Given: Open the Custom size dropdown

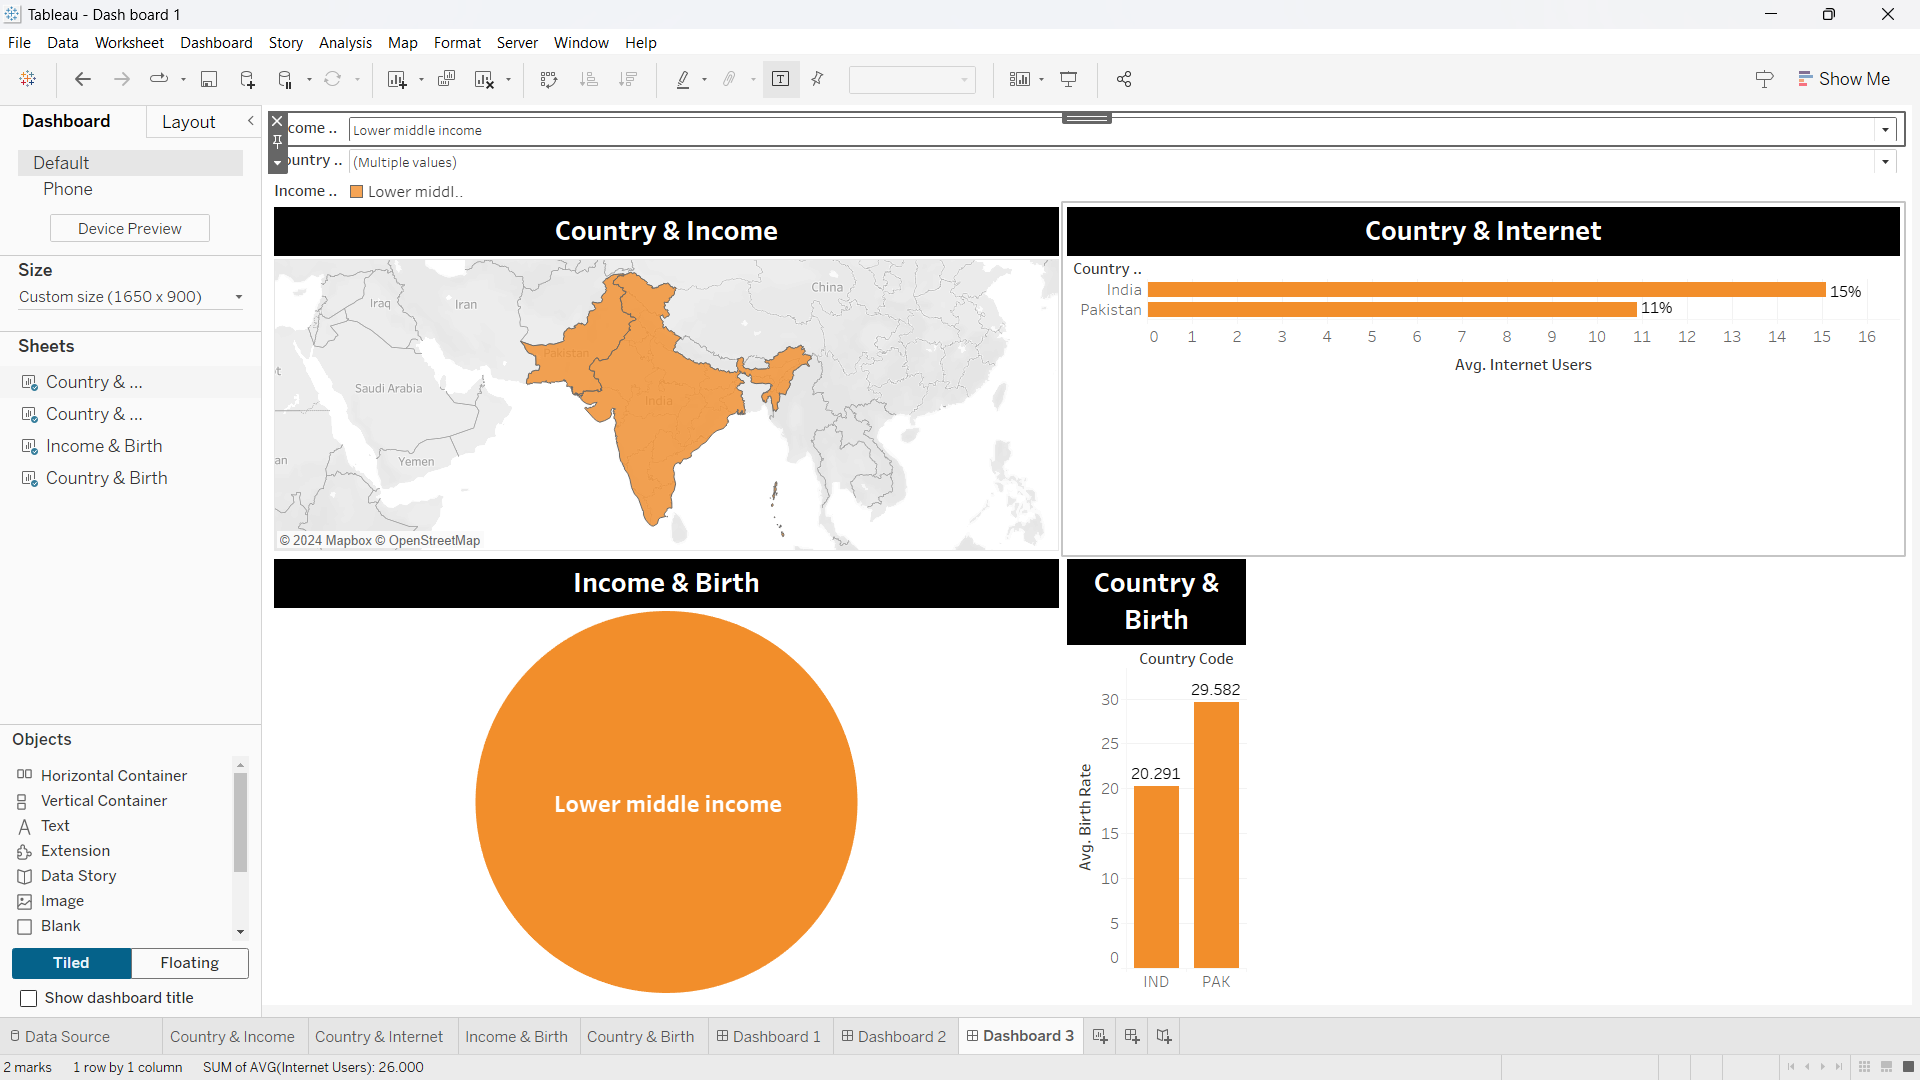Looking at the screenshot, I should [x=130, y=297].
